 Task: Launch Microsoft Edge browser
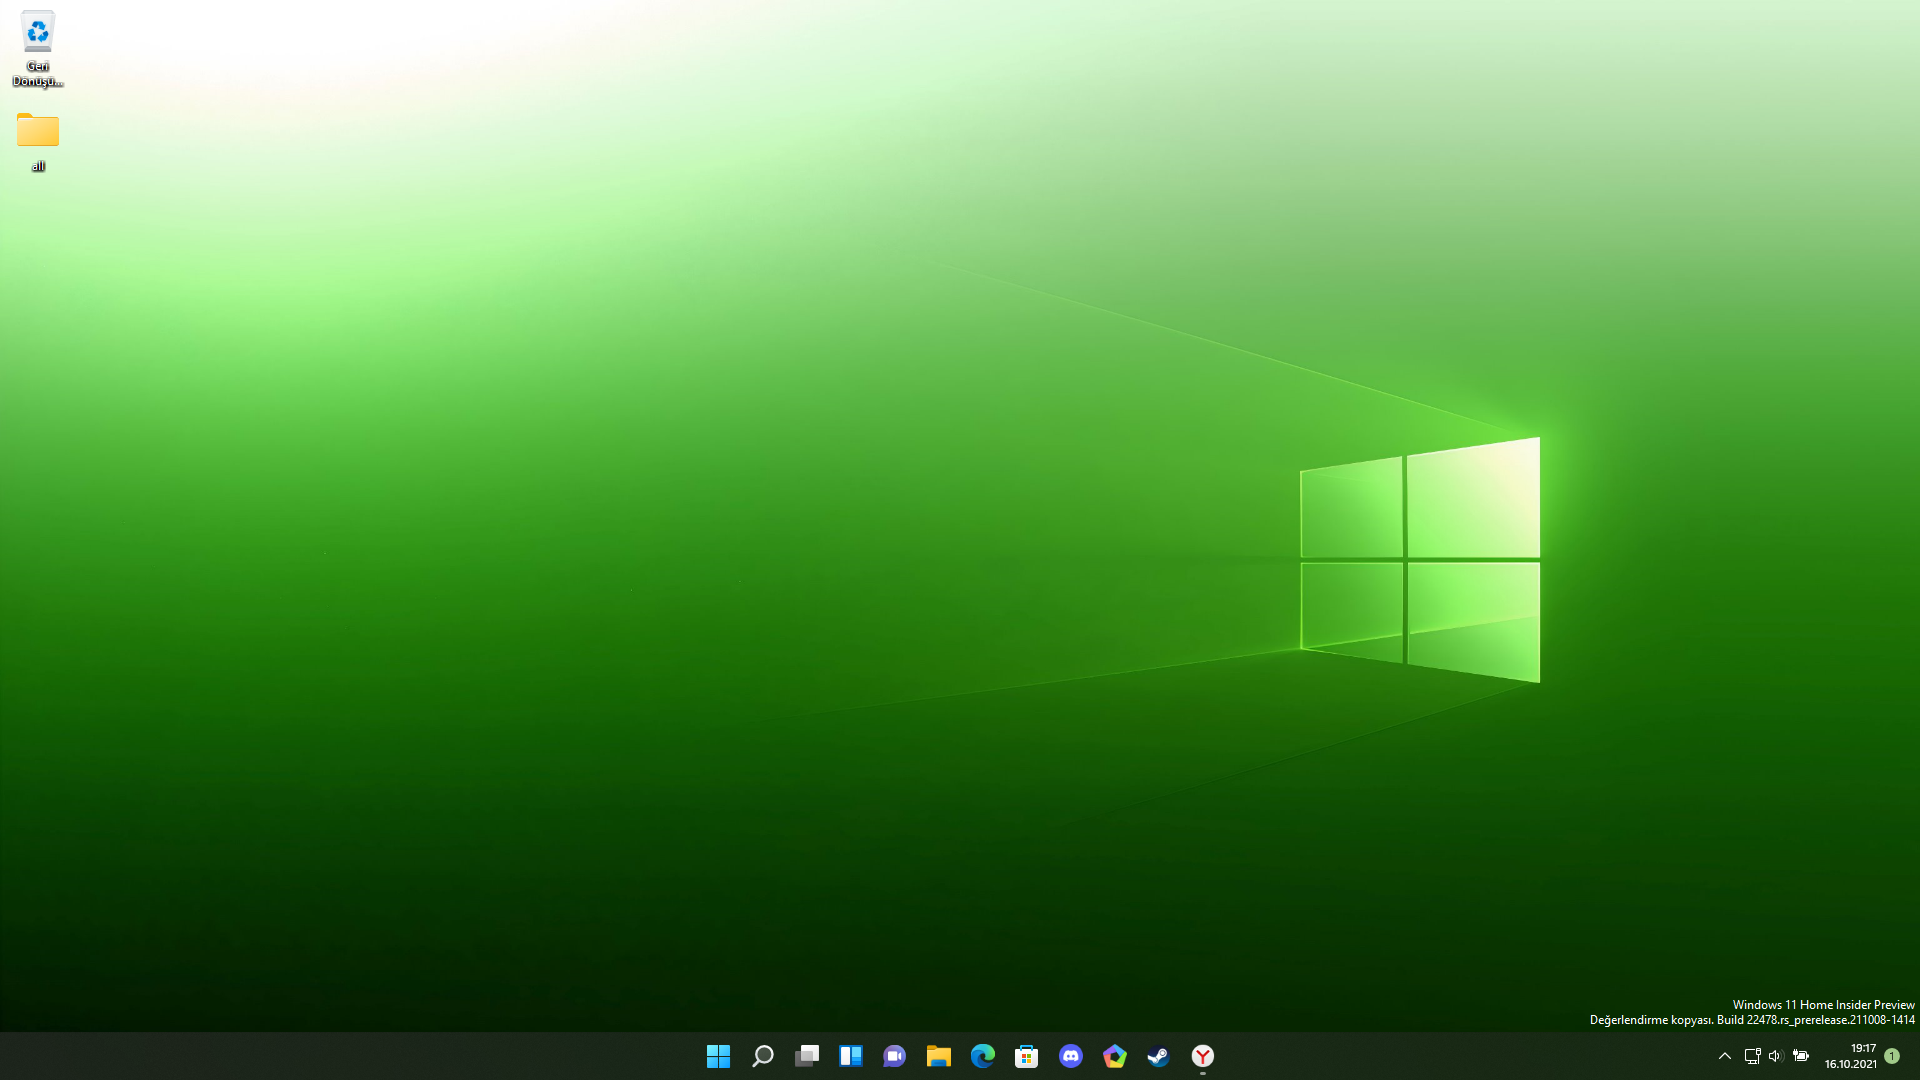982,1056
